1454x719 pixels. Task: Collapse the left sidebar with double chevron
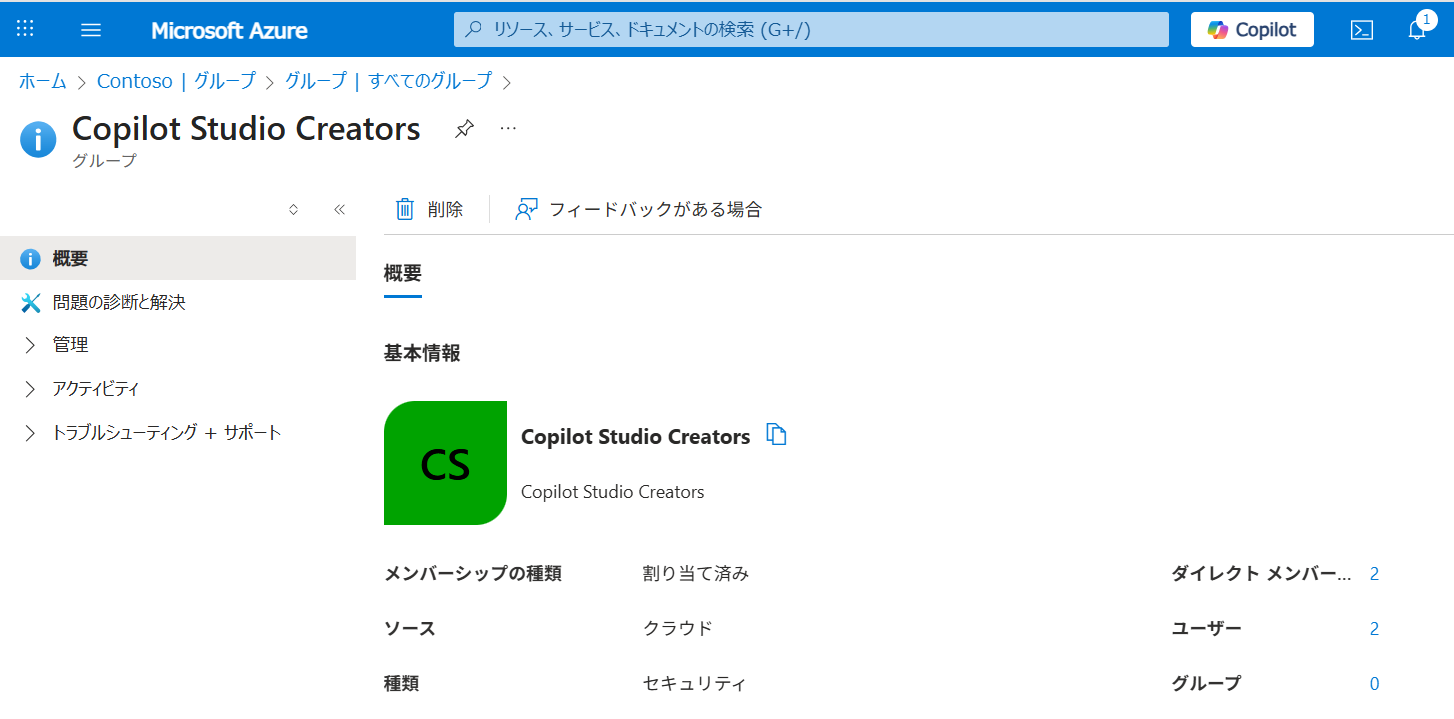tap(339, 209)
